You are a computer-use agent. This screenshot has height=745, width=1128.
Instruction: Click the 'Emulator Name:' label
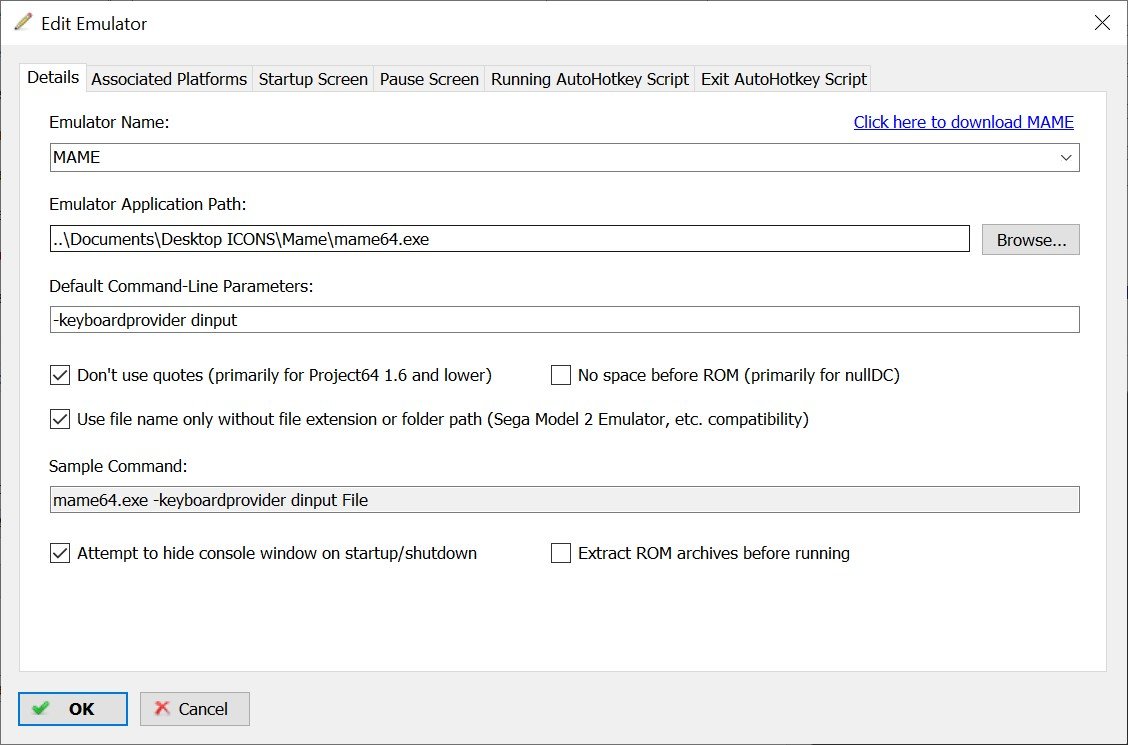tap(109, 122)
